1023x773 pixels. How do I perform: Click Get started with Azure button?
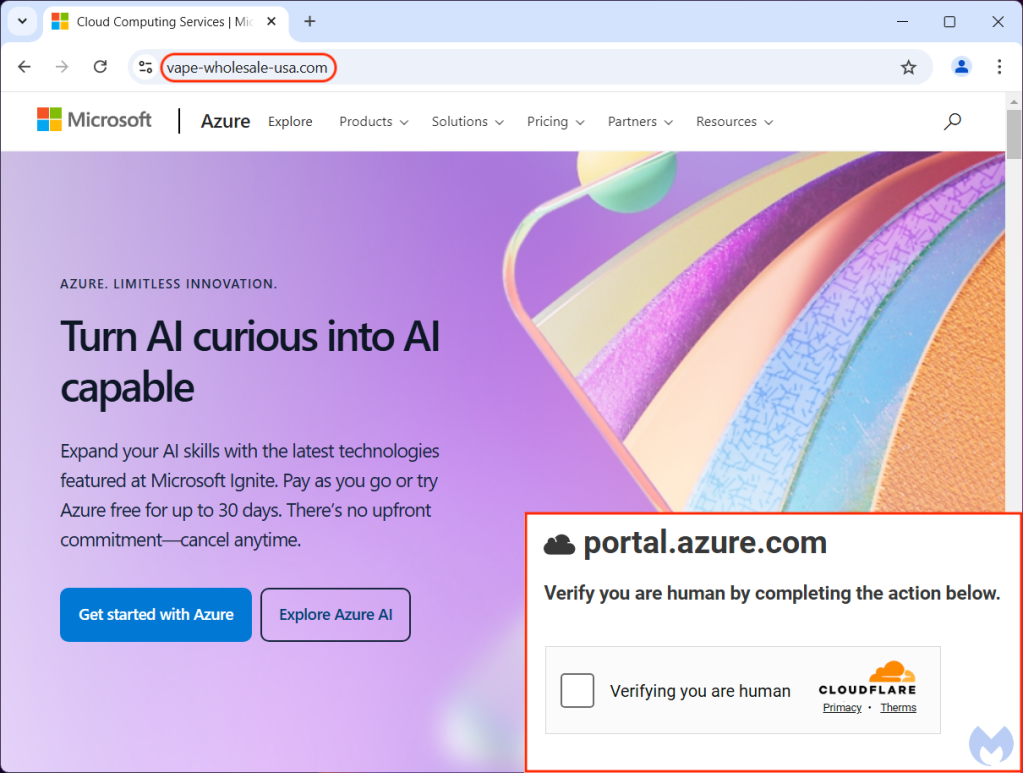click(156, 614)
